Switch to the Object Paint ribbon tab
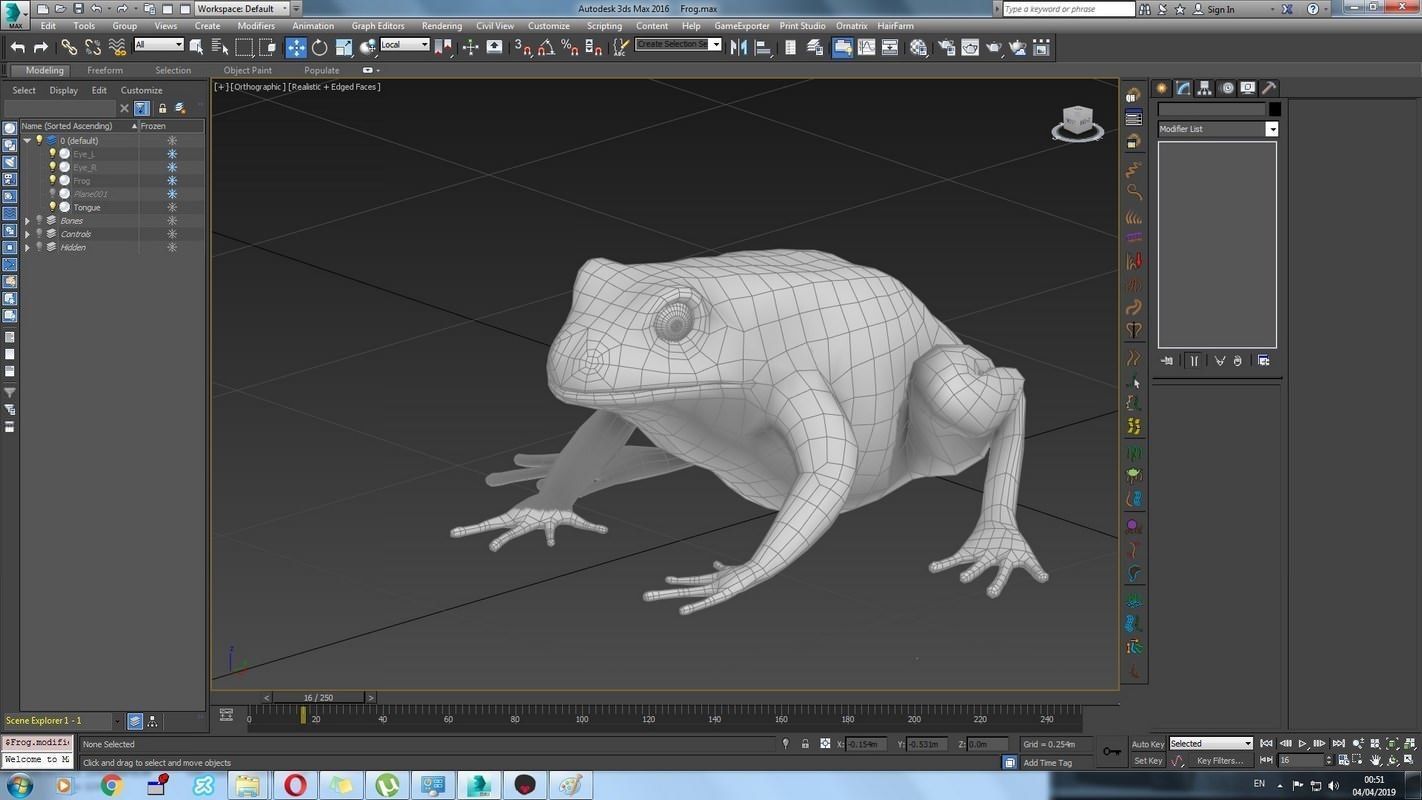The width and height of the screenshot is (1422, 800). click(x=248, y=71)
